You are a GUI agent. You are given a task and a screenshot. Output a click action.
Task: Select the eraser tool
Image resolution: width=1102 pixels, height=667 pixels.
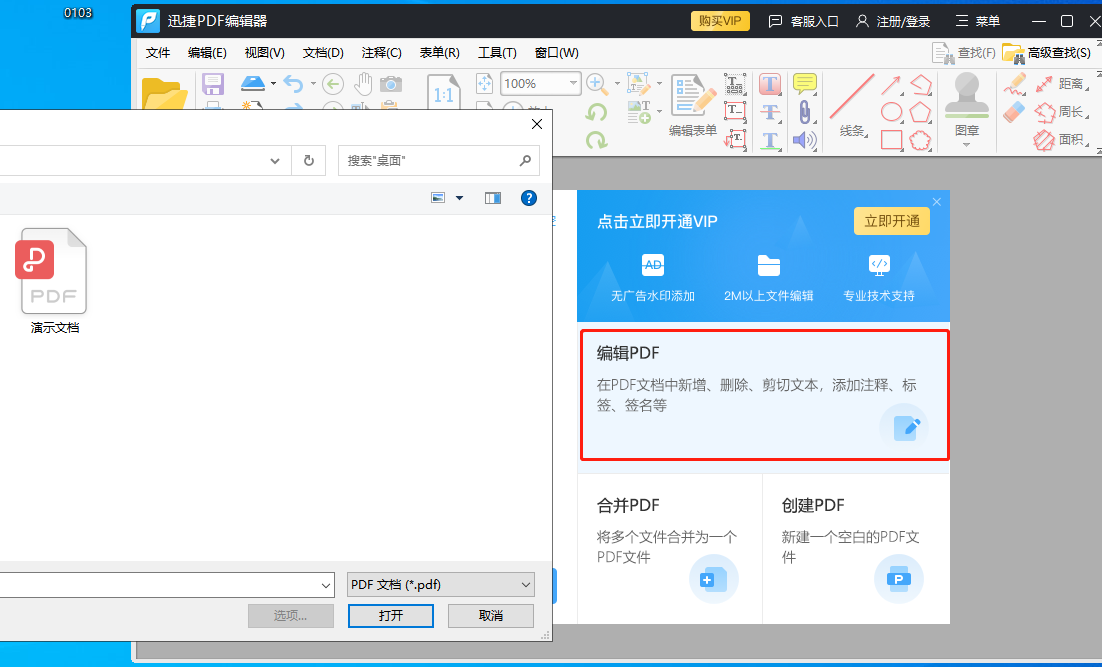point(1013,112)
